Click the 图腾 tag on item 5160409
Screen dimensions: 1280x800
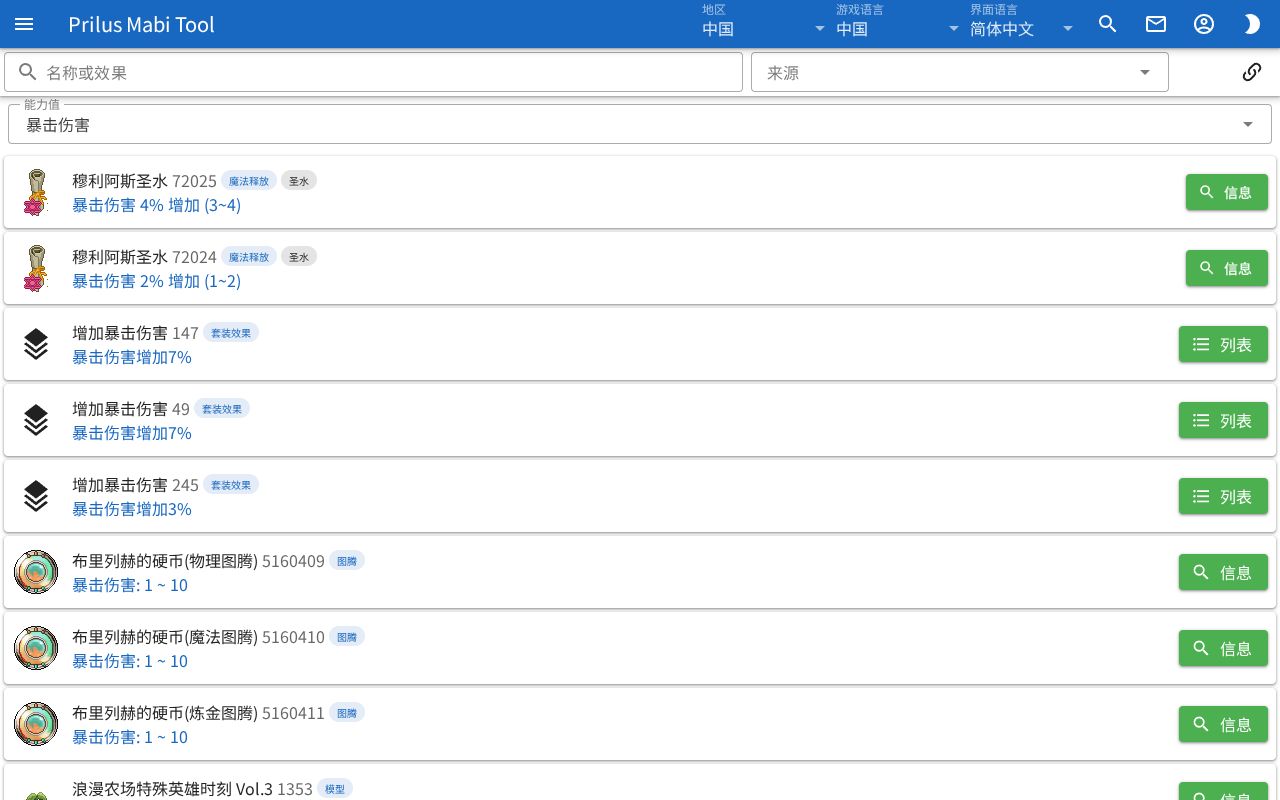[x=347, y=561]
